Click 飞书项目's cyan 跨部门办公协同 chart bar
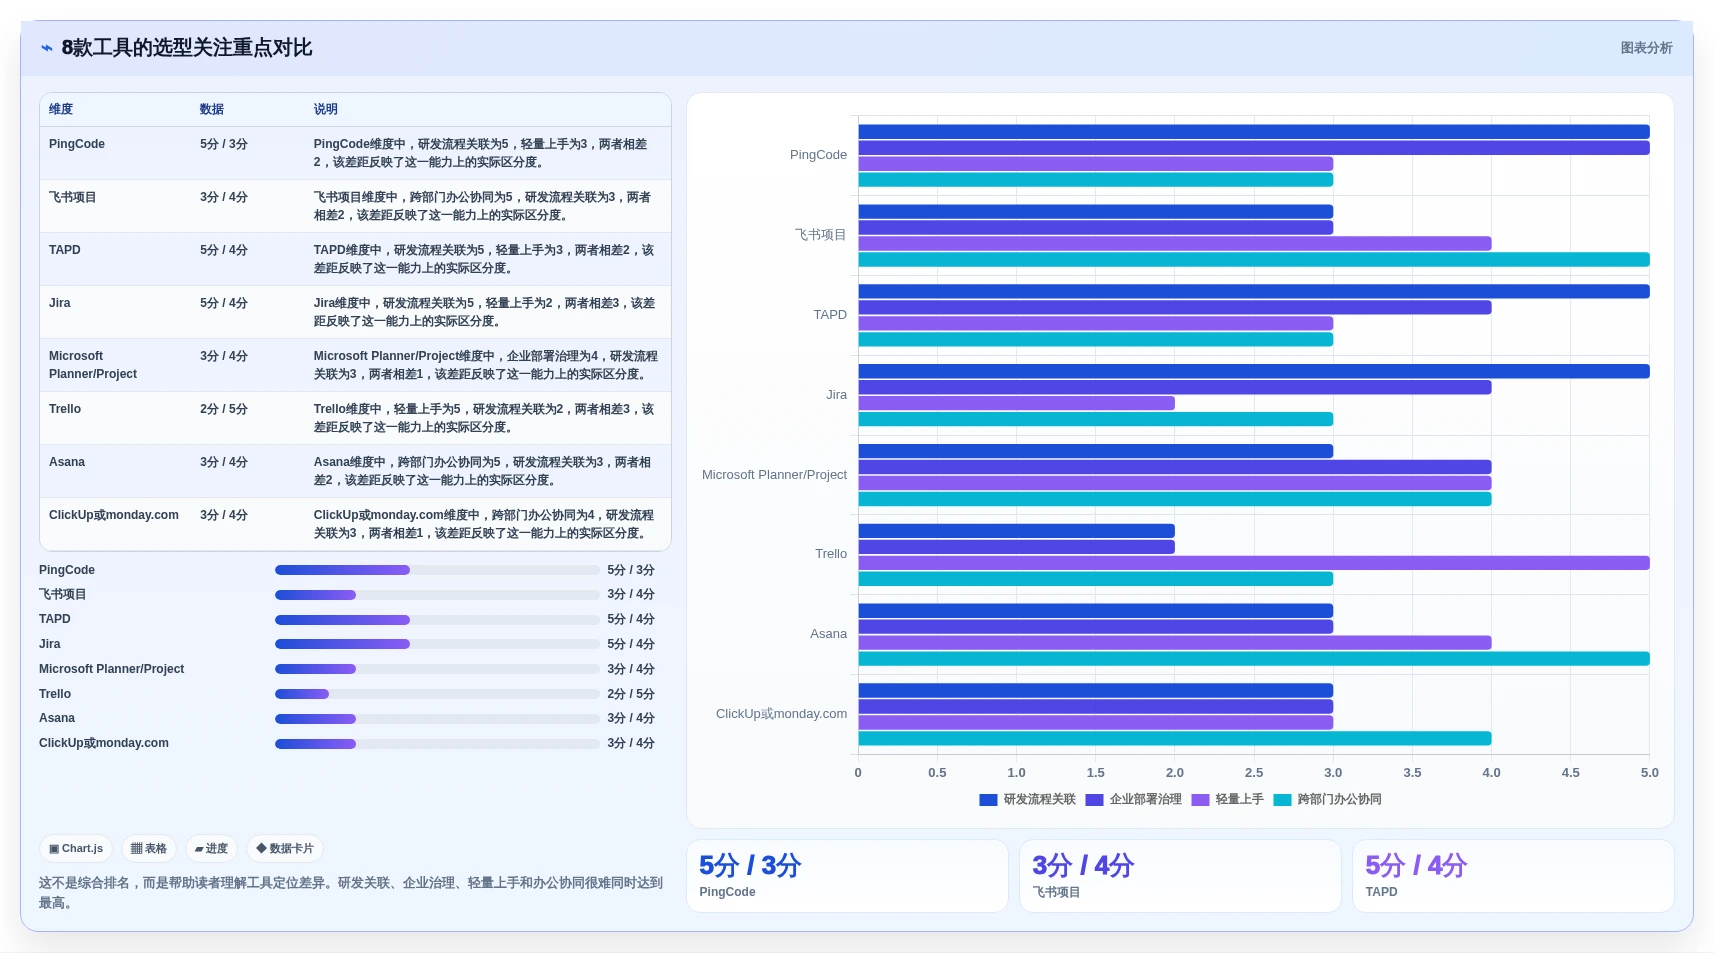This screenshot has width=1714, height=953. point(1254,260)
